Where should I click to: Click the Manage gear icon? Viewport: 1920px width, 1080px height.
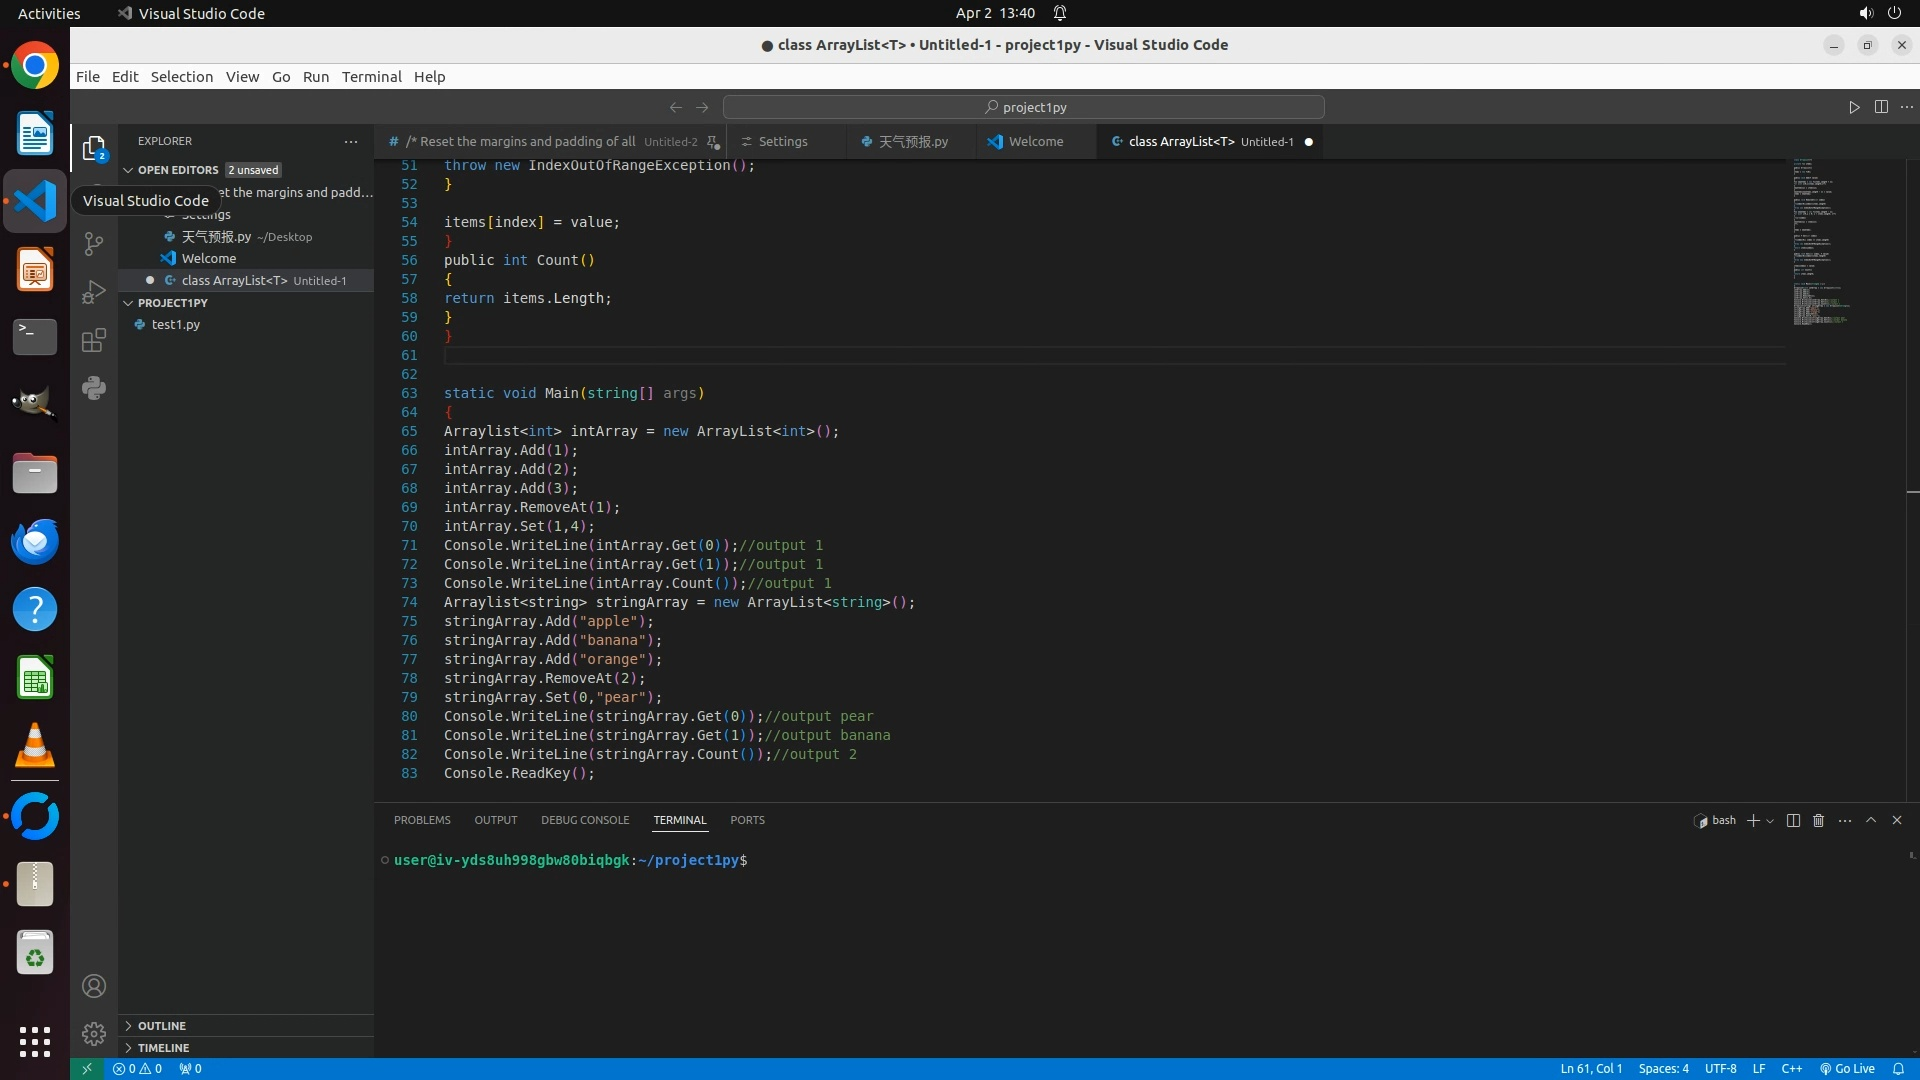tap(94, 1033)
